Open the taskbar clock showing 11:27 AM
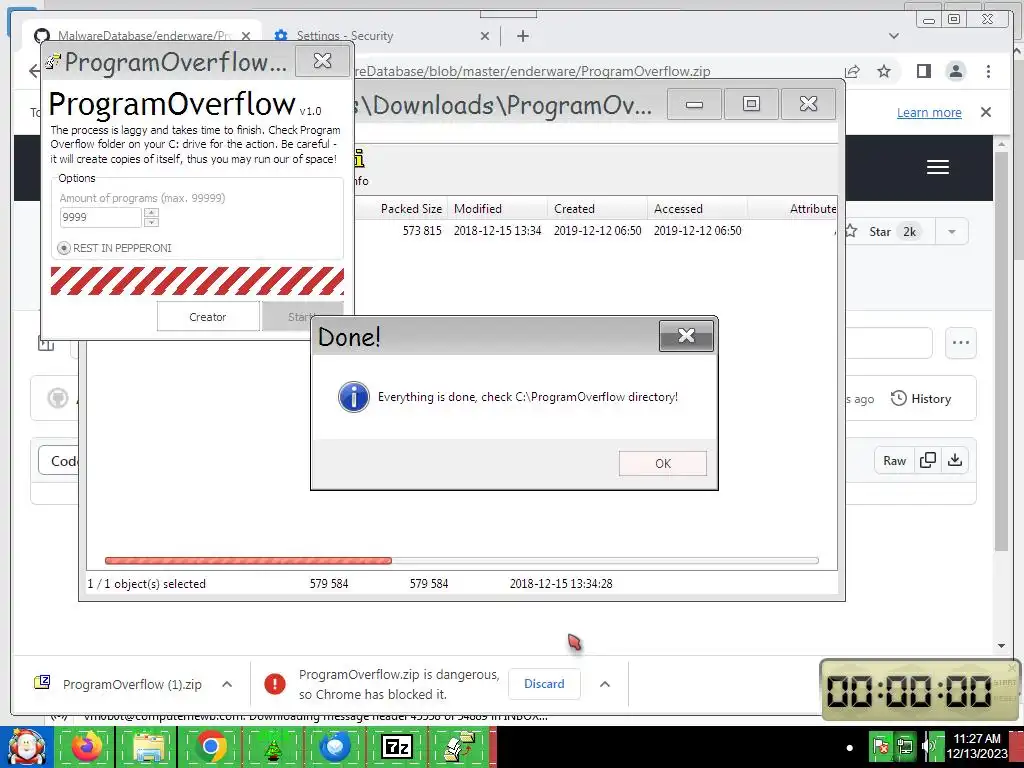Image resolution: width=1024 pixels, height=768 pixels. click(977, 746)
